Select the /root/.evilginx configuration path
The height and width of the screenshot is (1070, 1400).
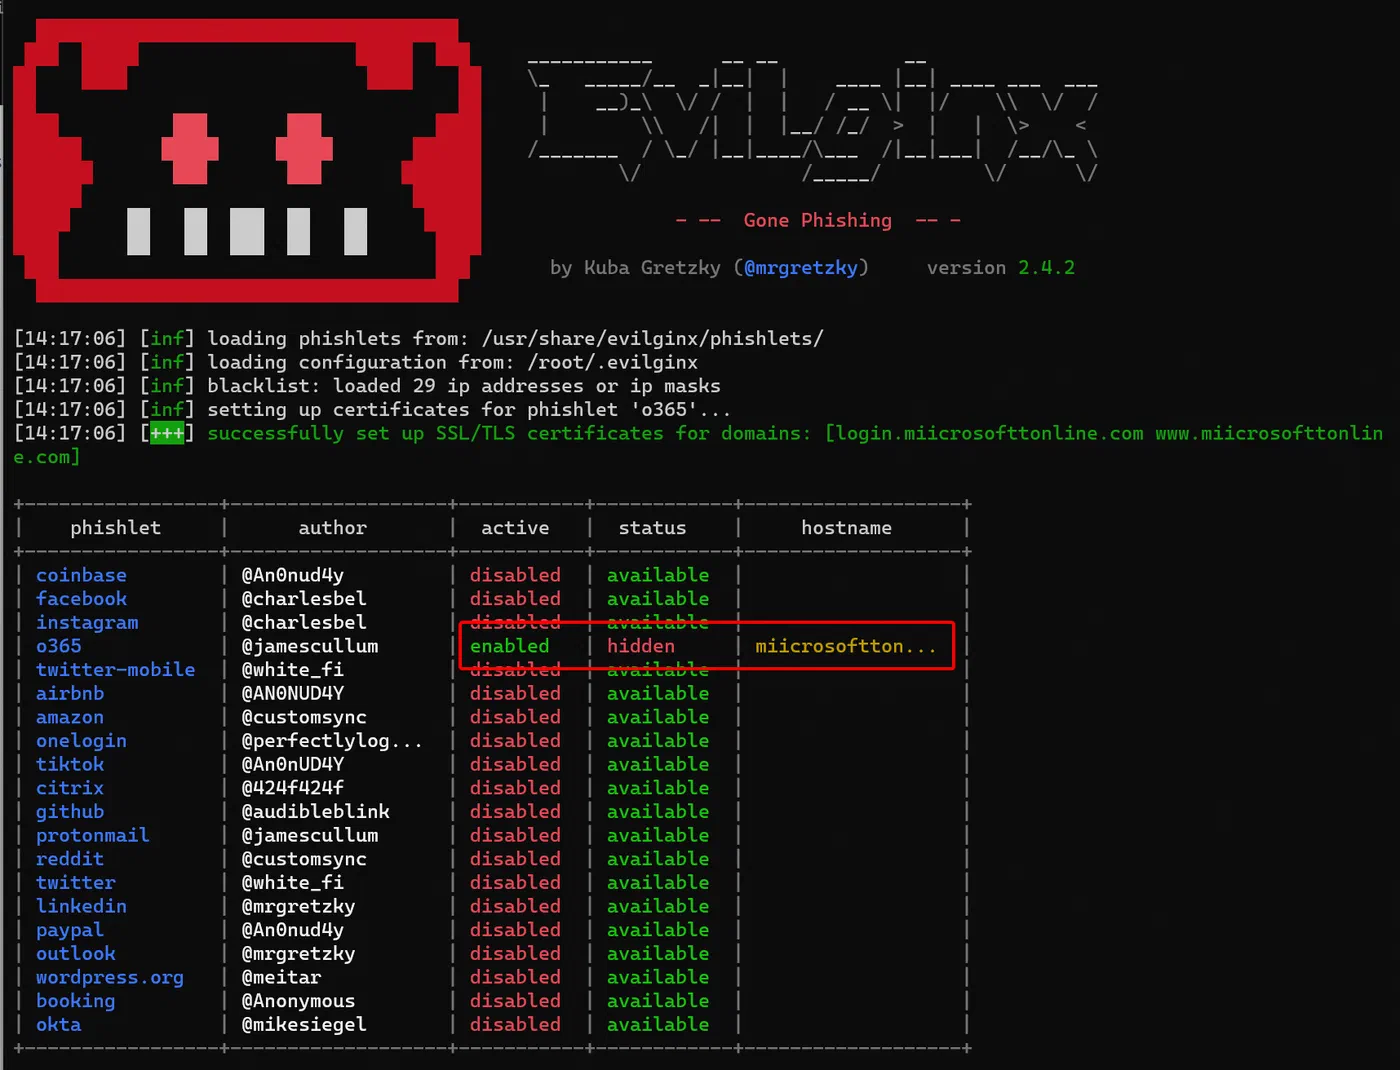[x=612, y=363]
